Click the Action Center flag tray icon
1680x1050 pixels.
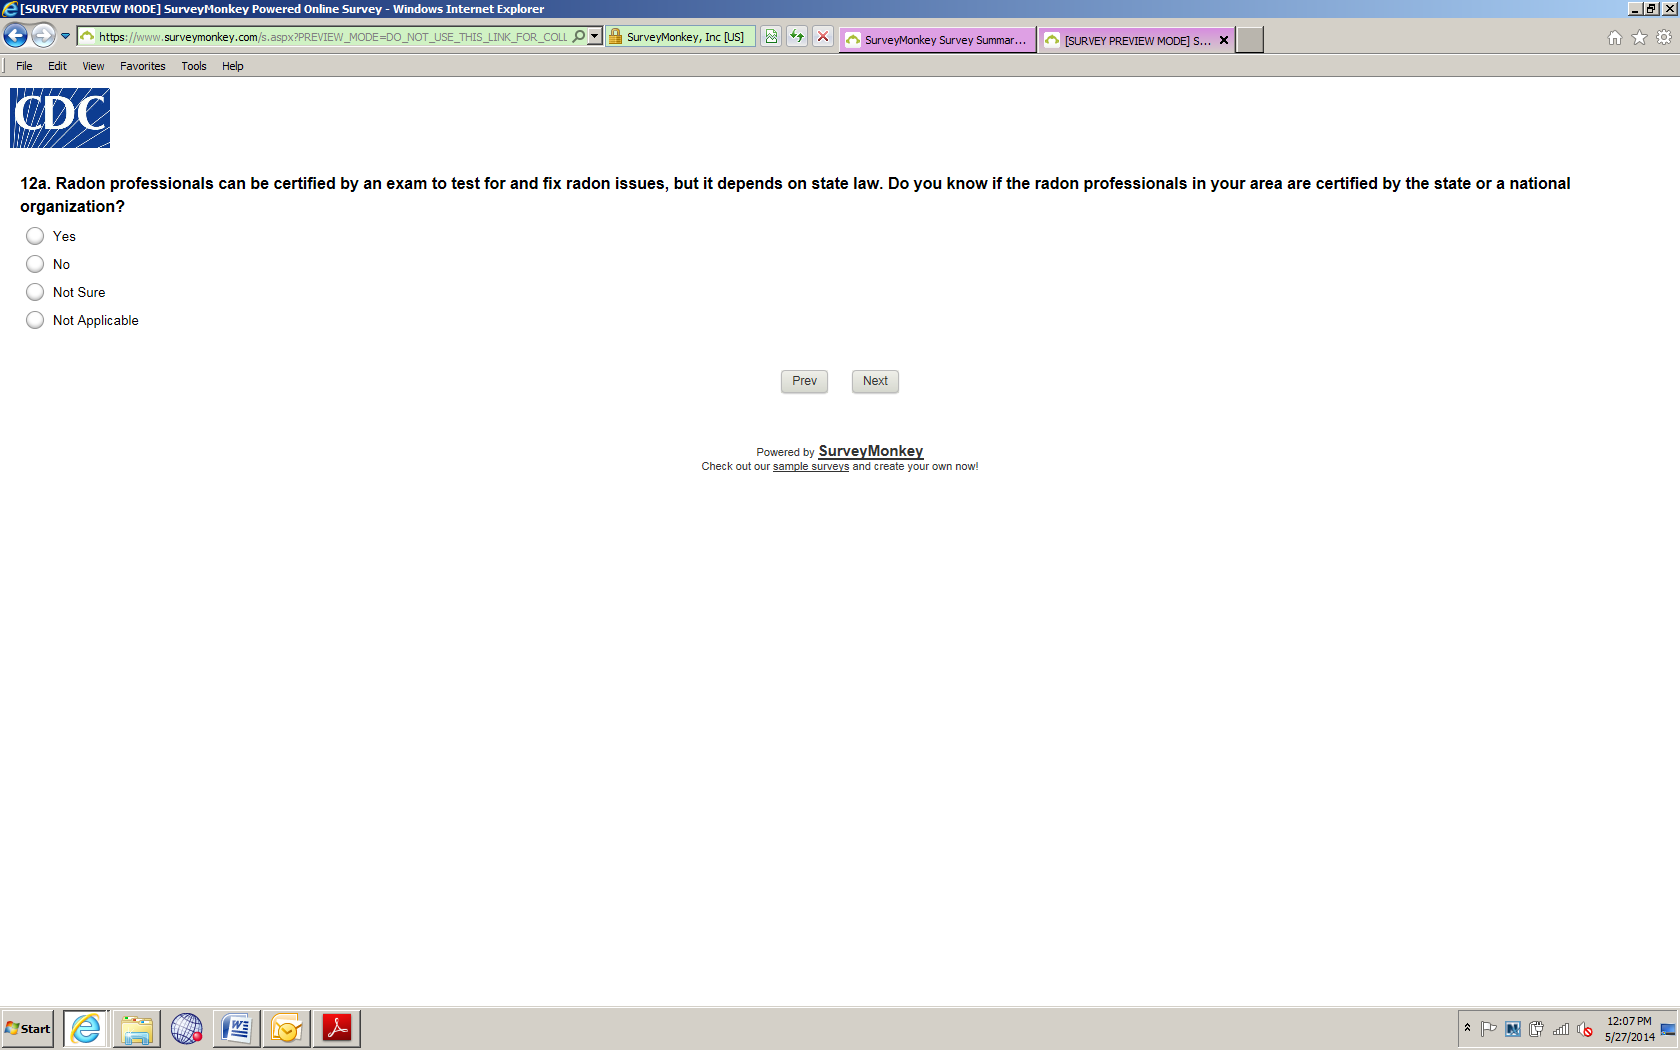[1489, 1029]
